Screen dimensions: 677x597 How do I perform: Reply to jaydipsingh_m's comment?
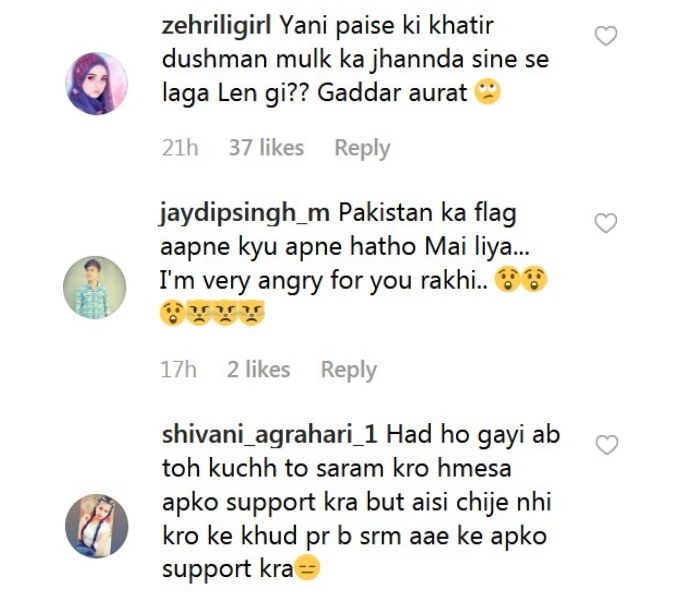[x=348, y=370]
